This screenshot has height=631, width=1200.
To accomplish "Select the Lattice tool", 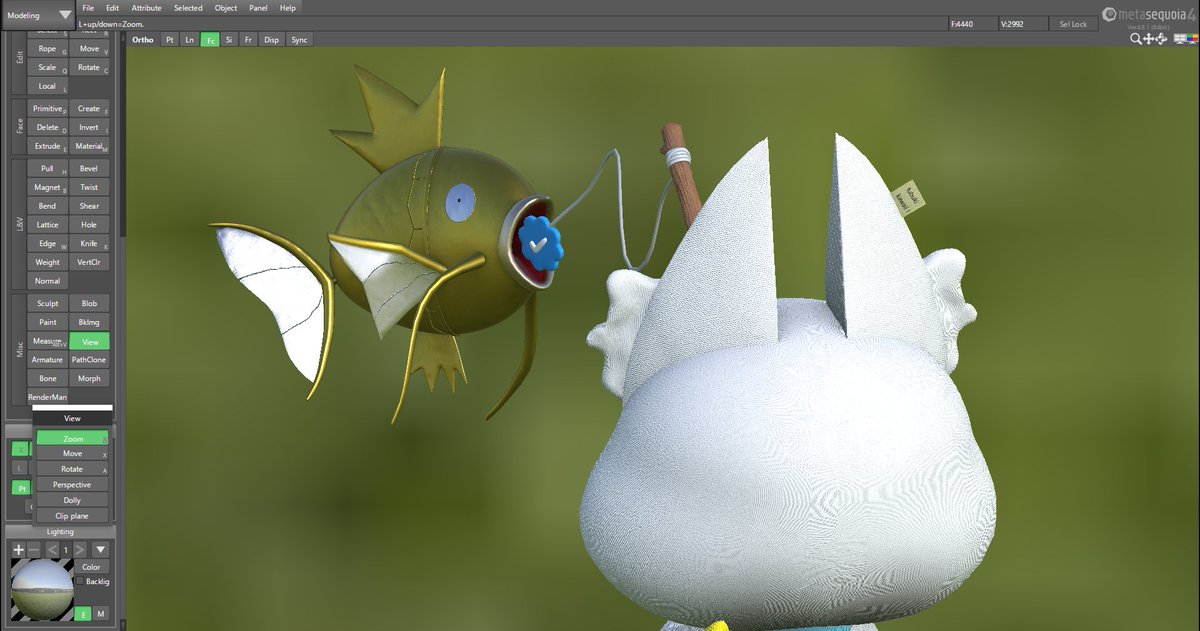I will (47, 225).
